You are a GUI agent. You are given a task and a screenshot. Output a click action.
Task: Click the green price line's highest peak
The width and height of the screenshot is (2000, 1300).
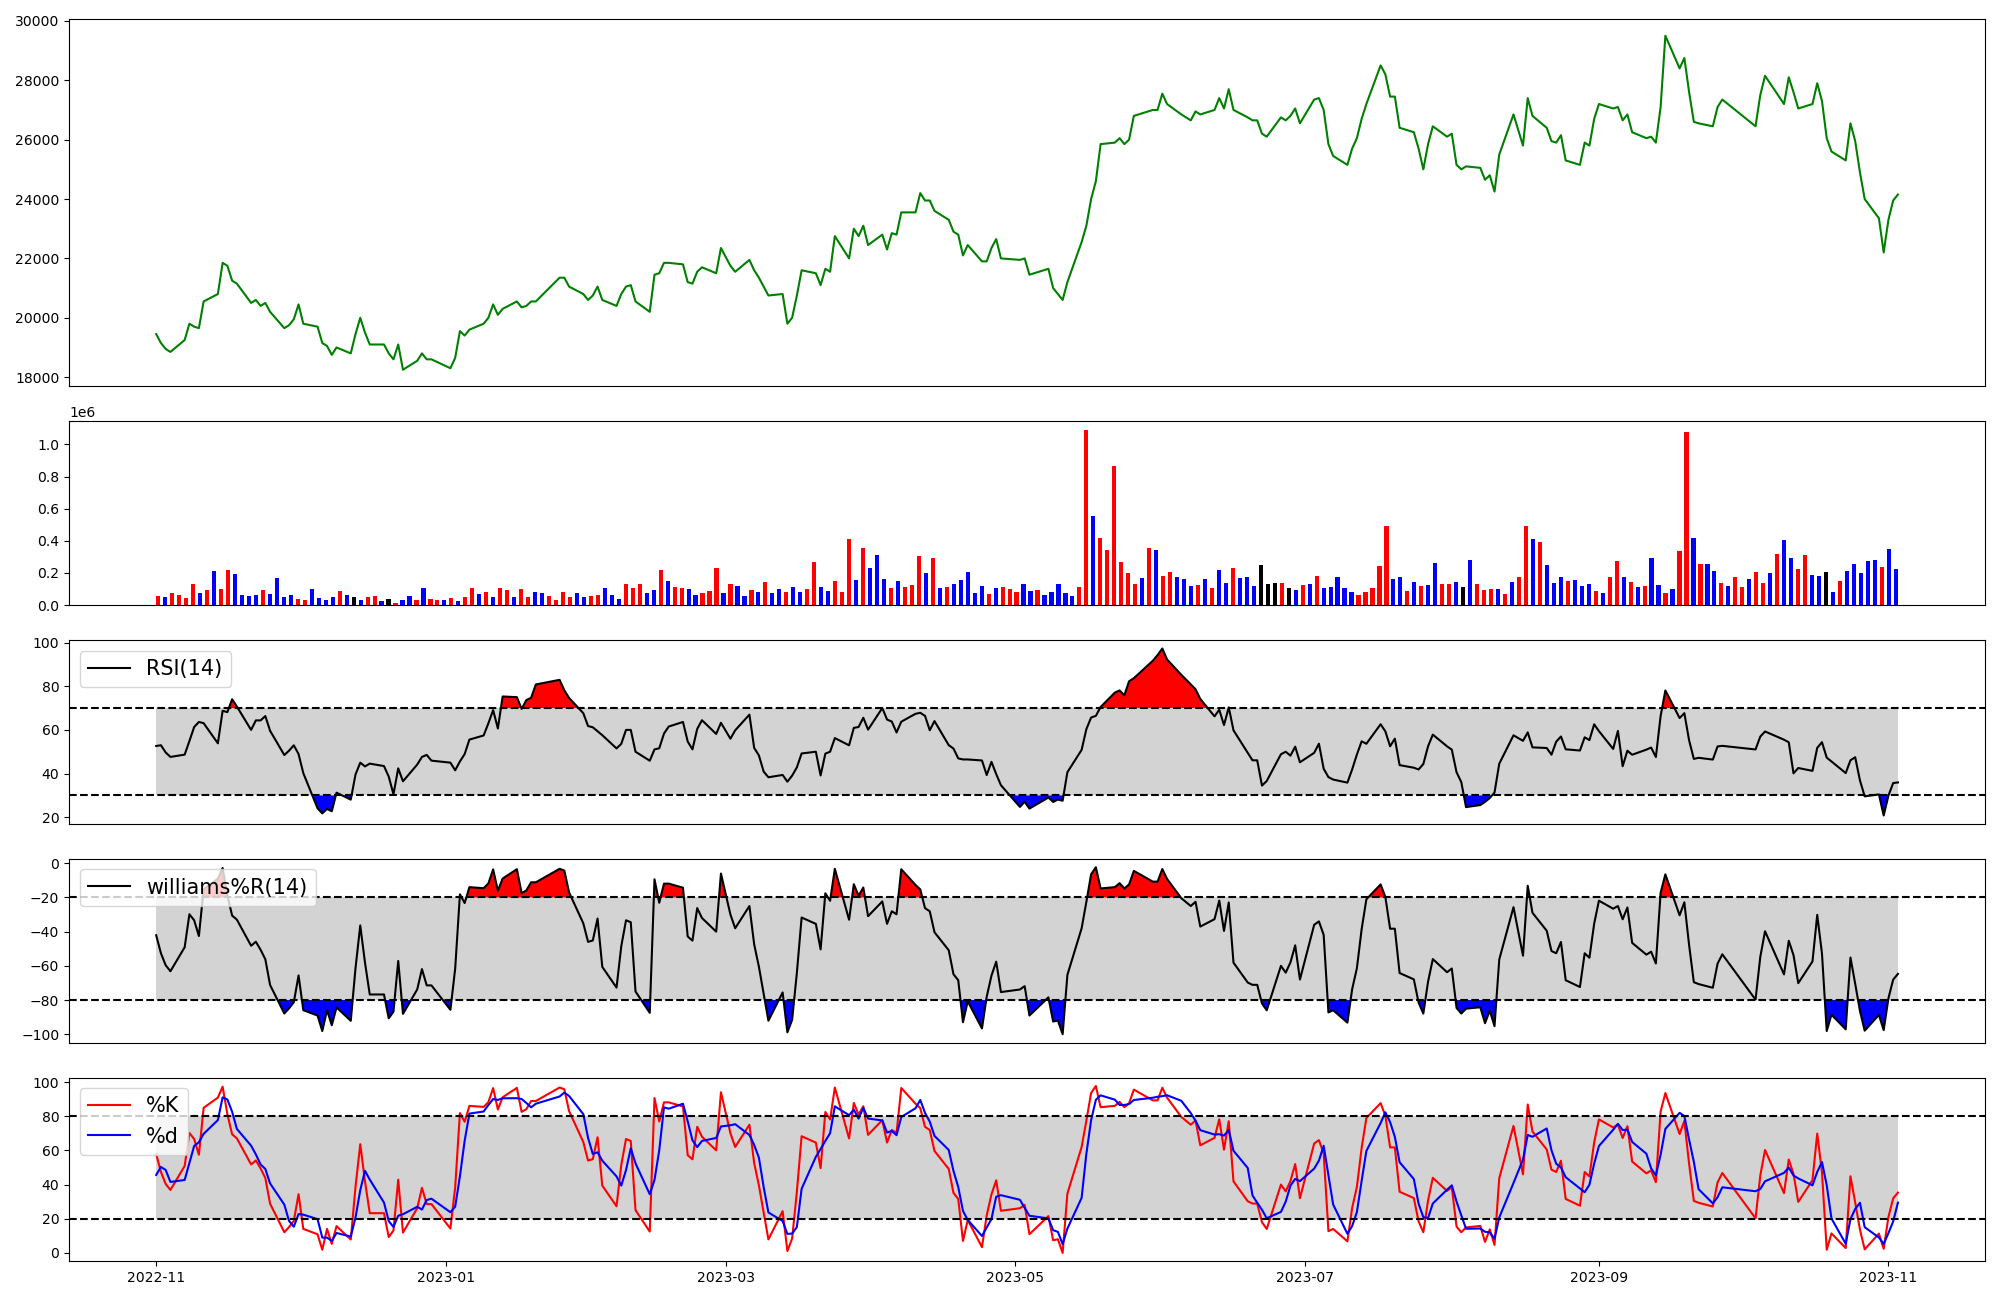coord(1665,37)
